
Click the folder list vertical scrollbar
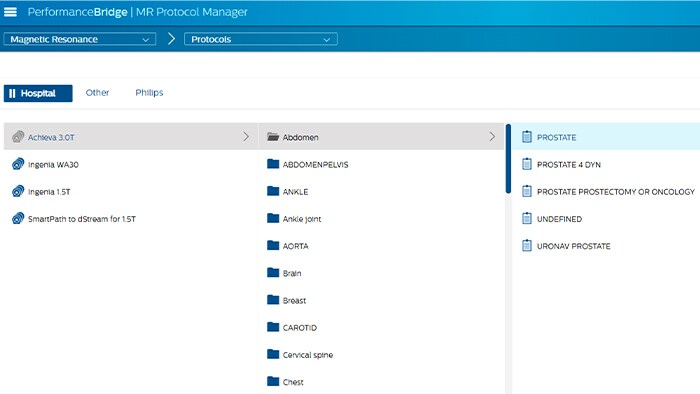(x=508, y=159)
